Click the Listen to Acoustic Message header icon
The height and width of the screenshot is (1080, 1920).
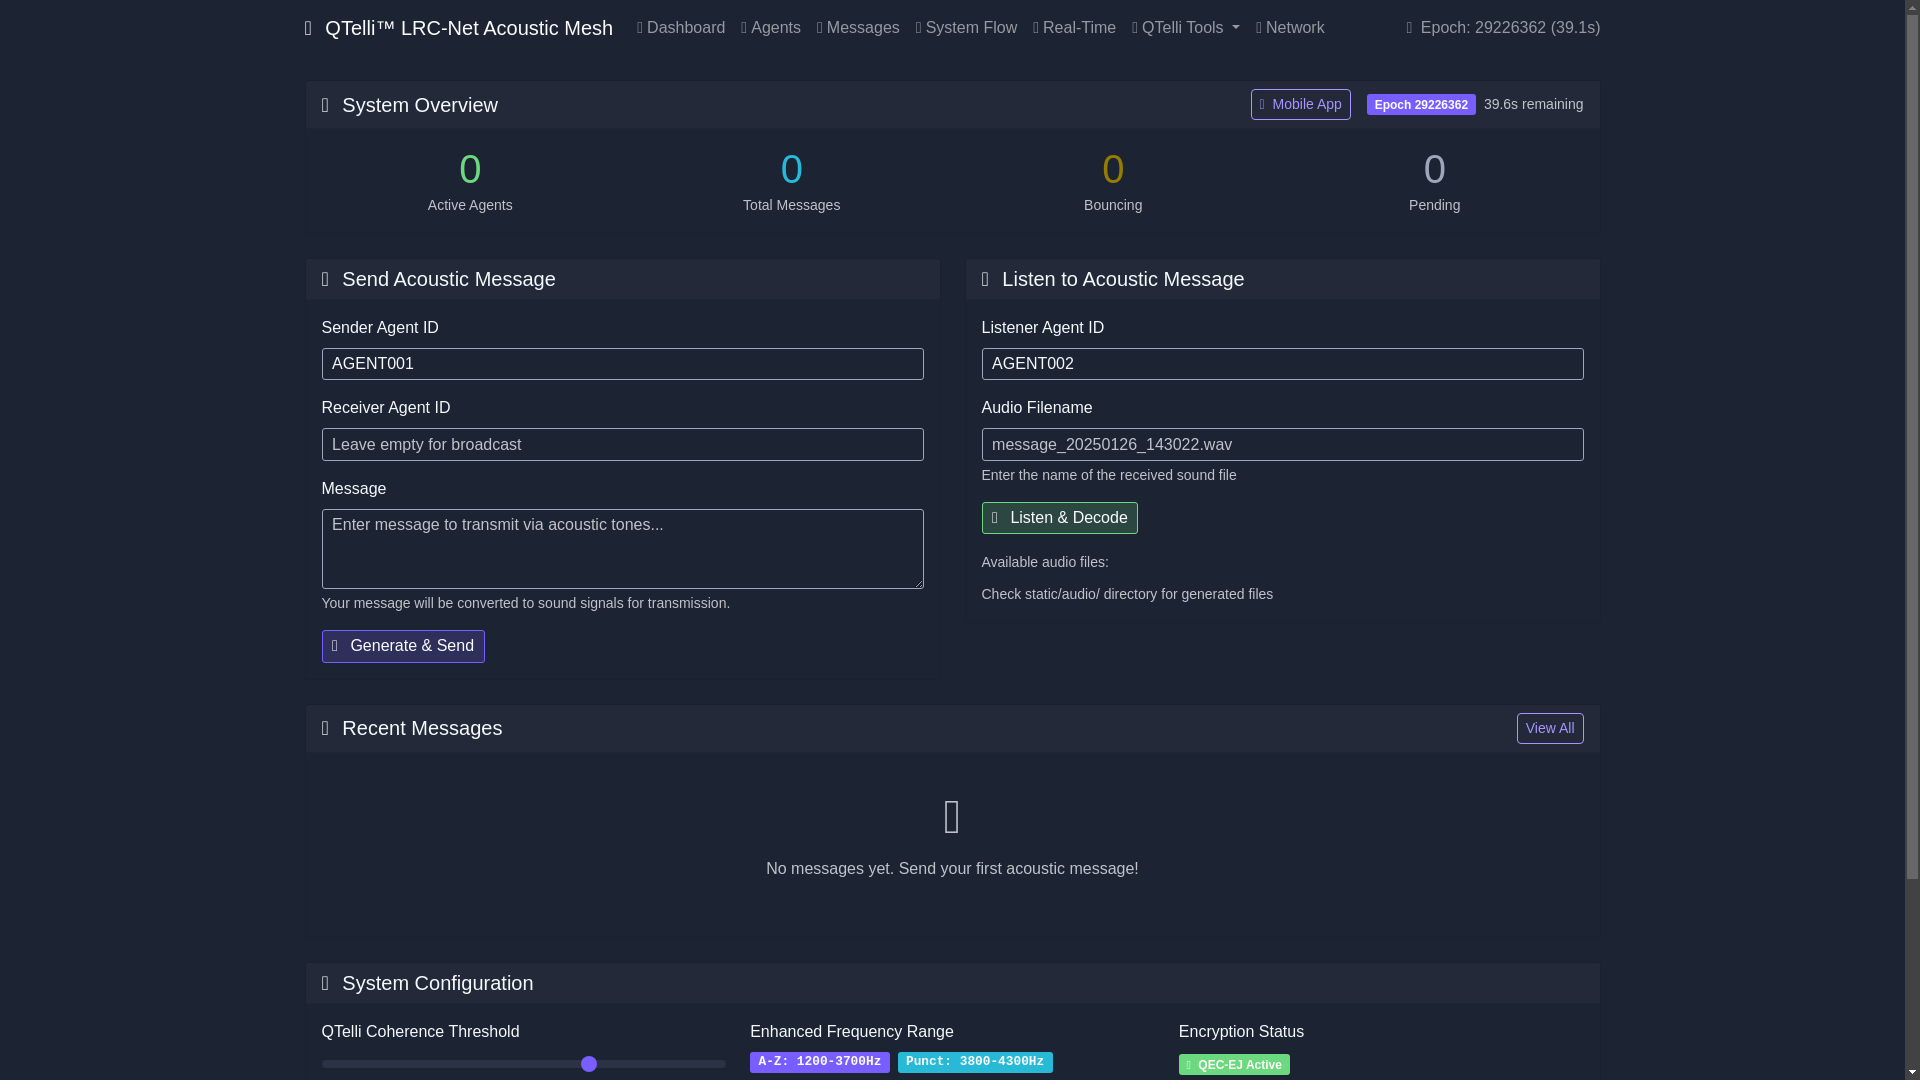click(984, 279)
